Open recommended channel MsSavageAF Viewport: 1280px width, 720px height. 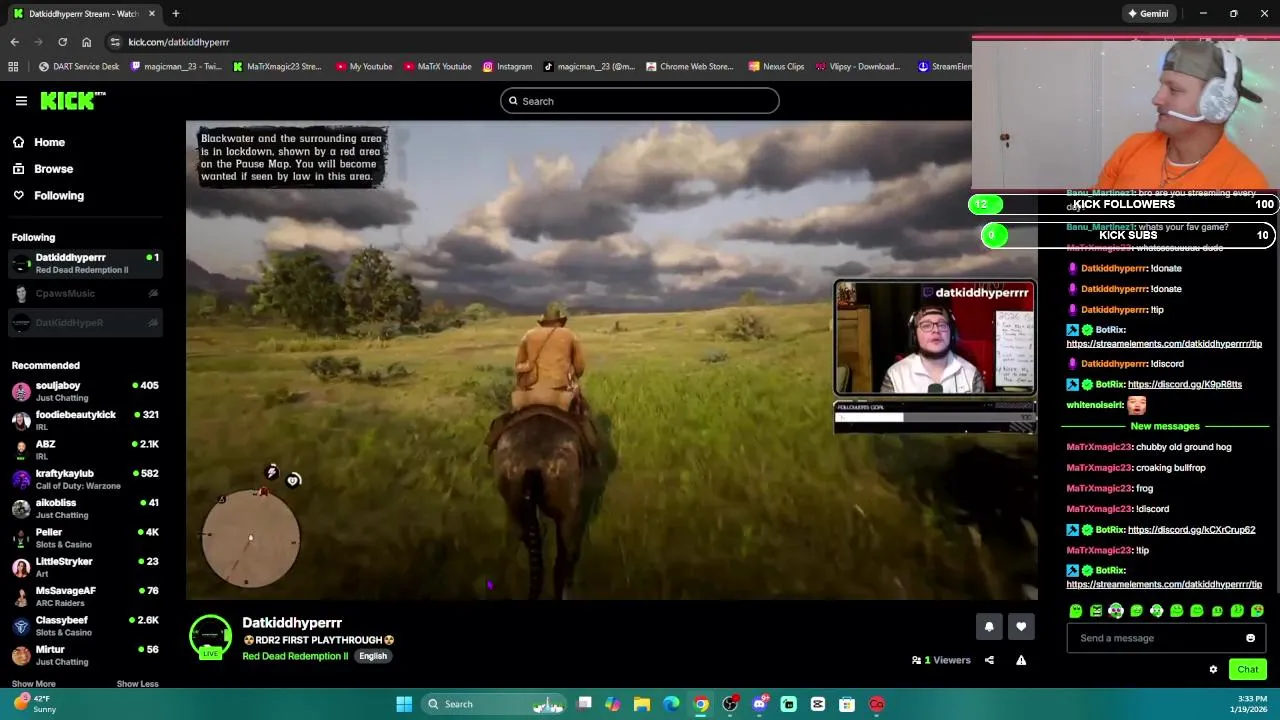pos(85,596)
